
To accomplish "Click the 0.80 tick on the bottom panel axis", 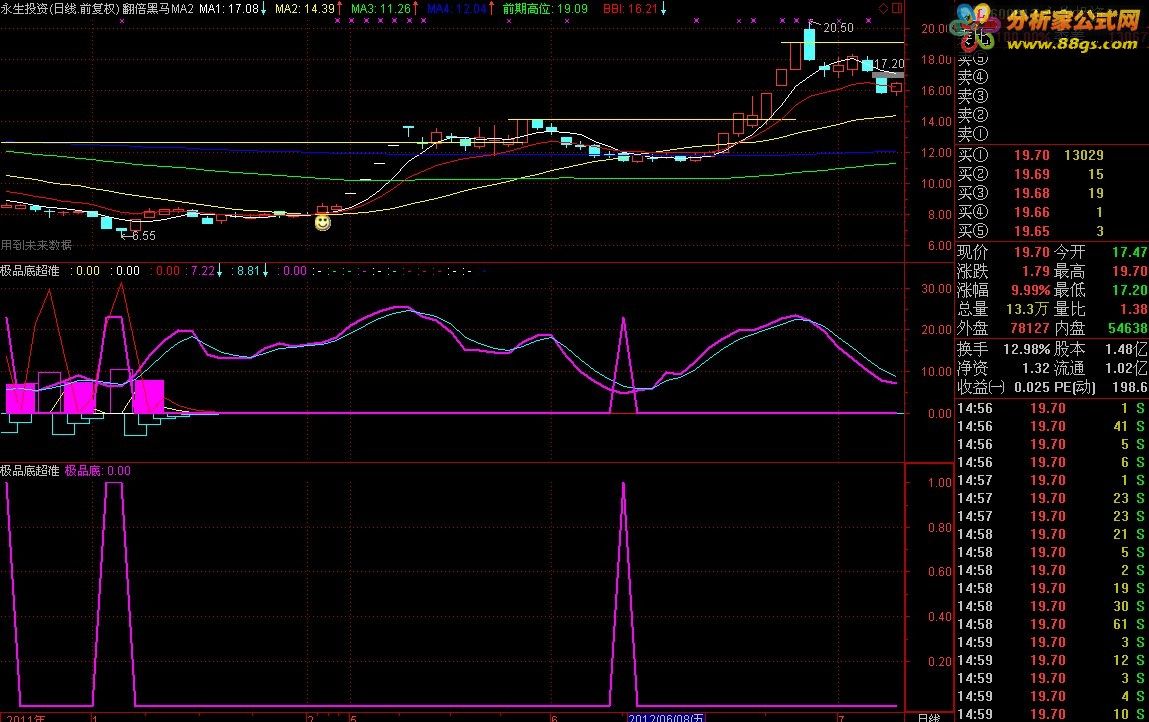I will (x=940, y=528).
